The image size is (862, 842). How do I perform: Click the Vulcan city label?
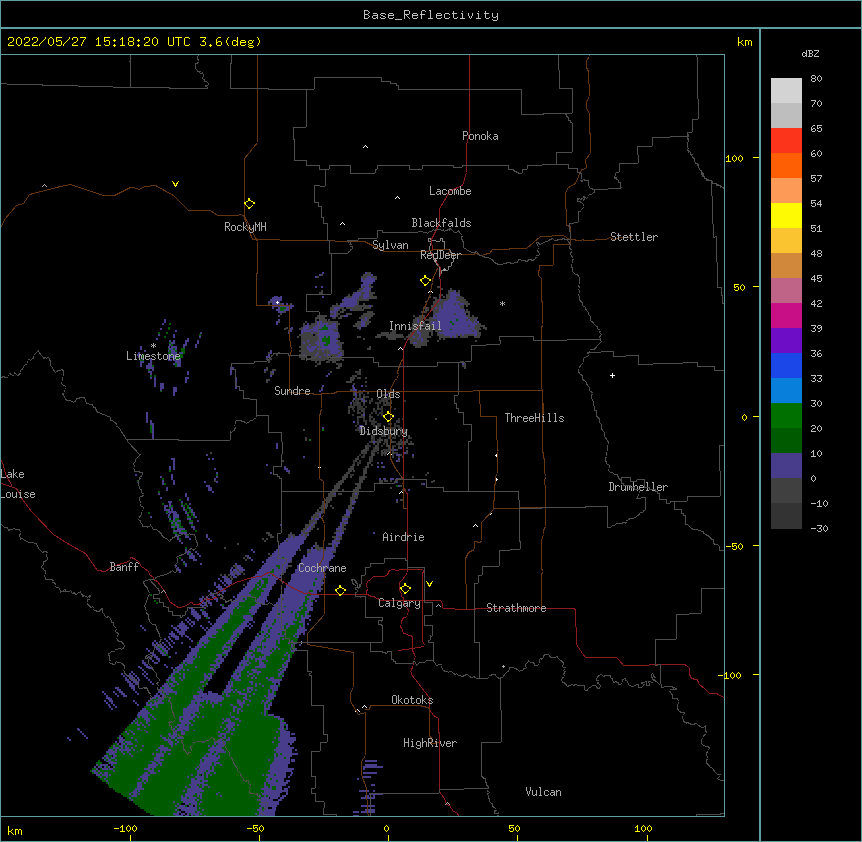point(543,792)
